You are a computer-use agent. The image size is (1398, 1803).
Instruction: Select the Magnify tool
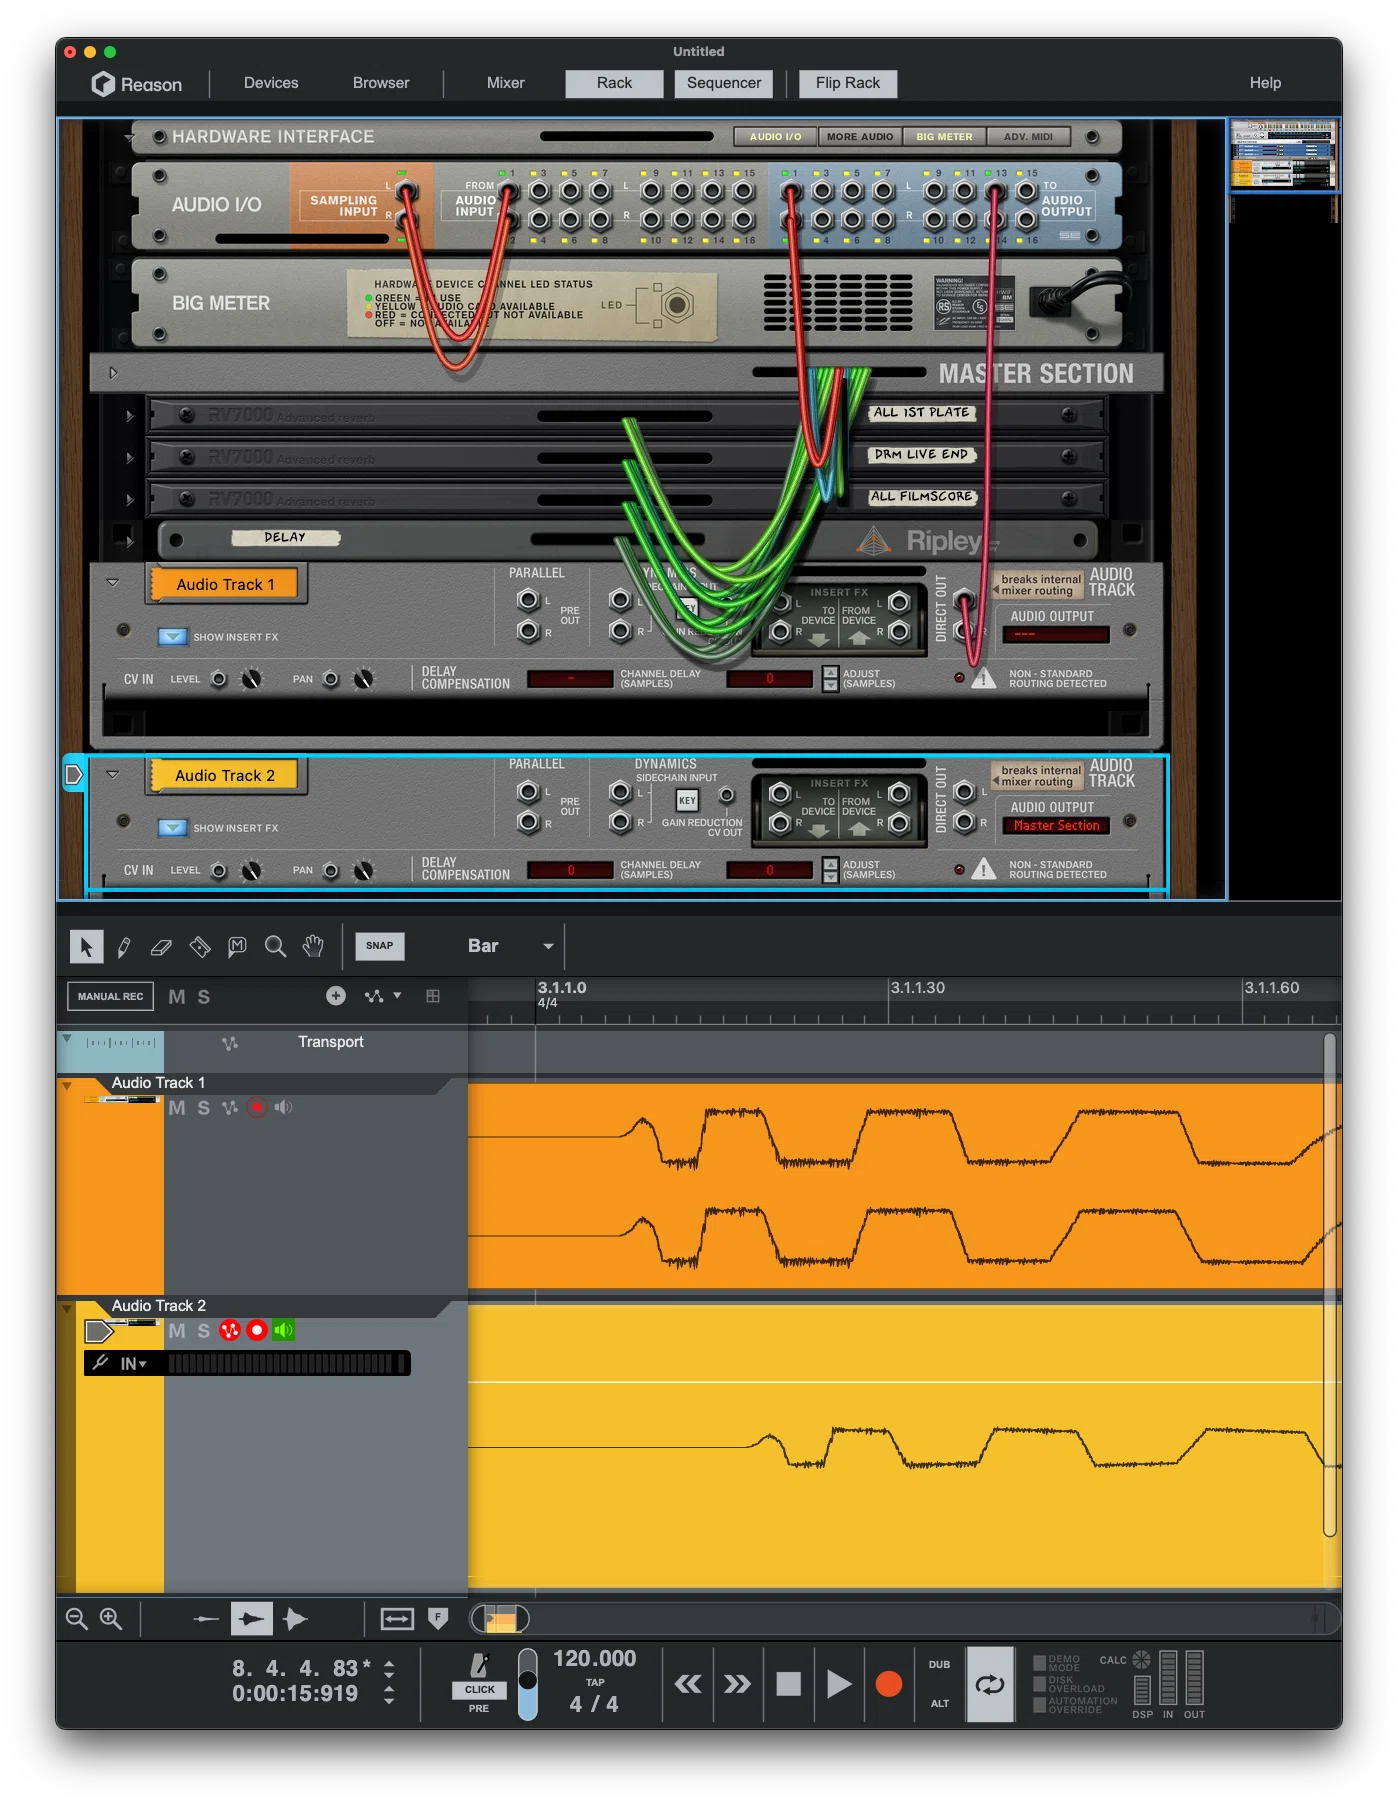(x=275, y=946)
